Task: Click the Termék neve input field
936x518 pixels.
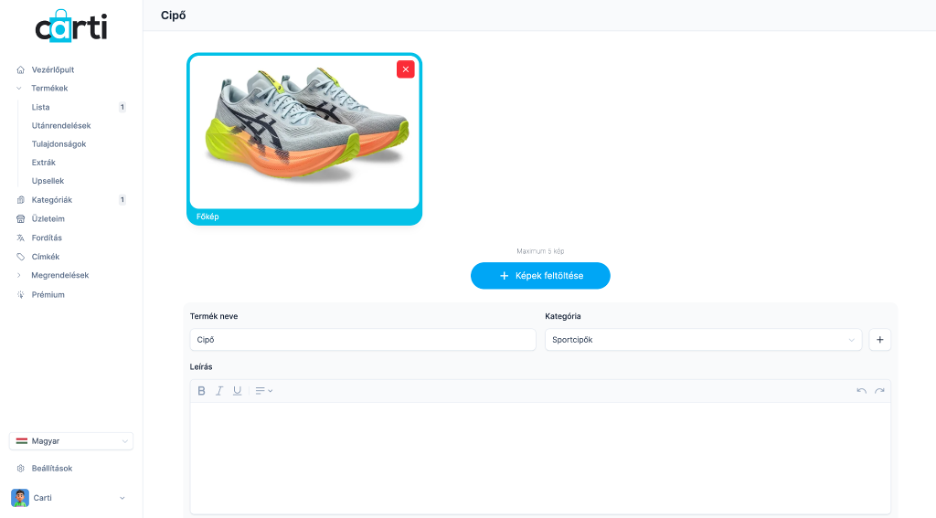Action: 363,340
